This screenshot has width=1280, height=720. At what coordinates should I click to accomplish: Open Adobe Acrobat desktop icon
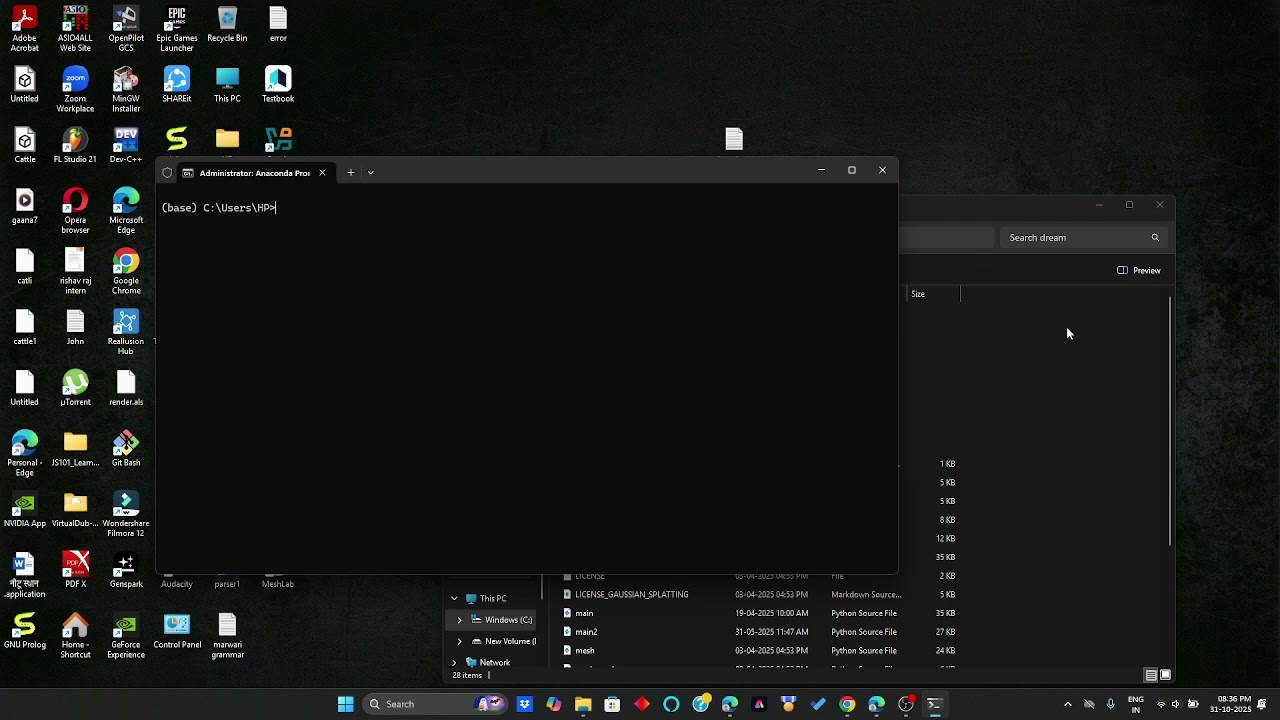24,29
